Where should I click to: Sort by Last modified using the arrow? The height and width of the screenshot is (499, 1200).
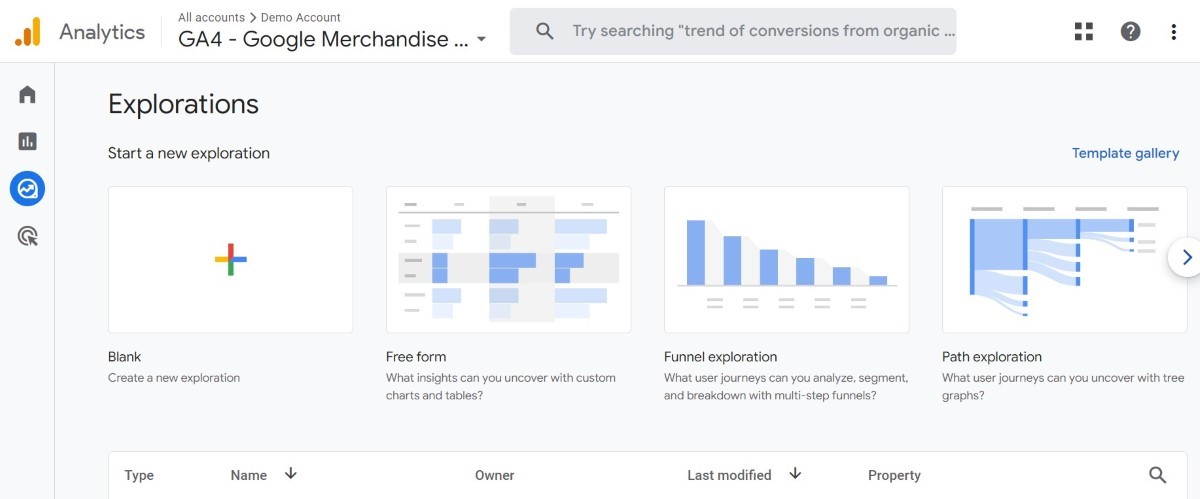795,474
